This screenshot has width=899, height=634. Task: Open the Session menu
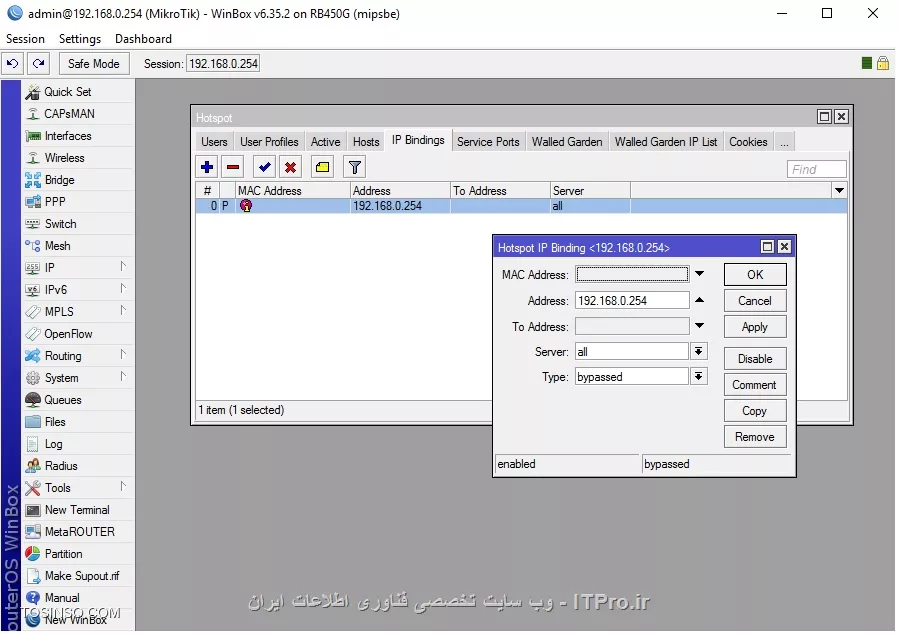click(x=25, y=39)
